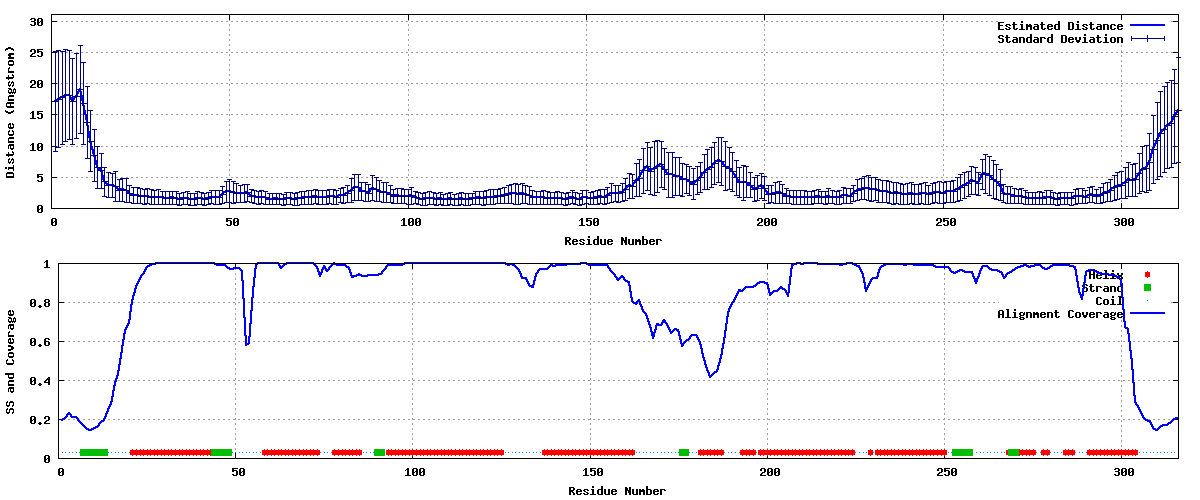Click the upper chart's 100 residue tick label
The image size is (1200, 500).
(410, 222)
